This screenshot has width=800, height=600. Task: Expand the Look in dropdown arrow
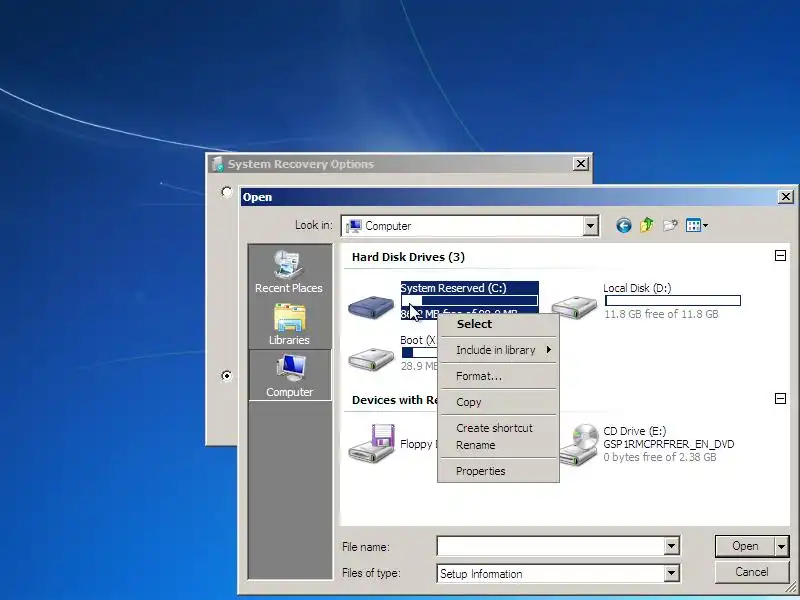pyautogui.click(x=590, y=226)
